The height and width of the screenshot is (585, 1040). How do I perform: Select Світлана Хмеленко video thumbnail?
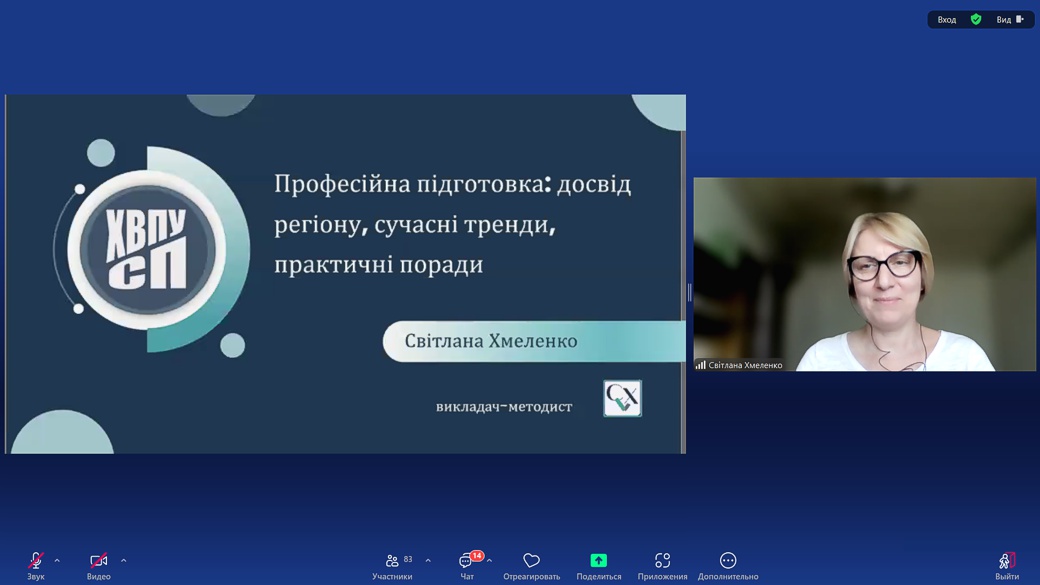pyautogui.click(x=864, y=274)
